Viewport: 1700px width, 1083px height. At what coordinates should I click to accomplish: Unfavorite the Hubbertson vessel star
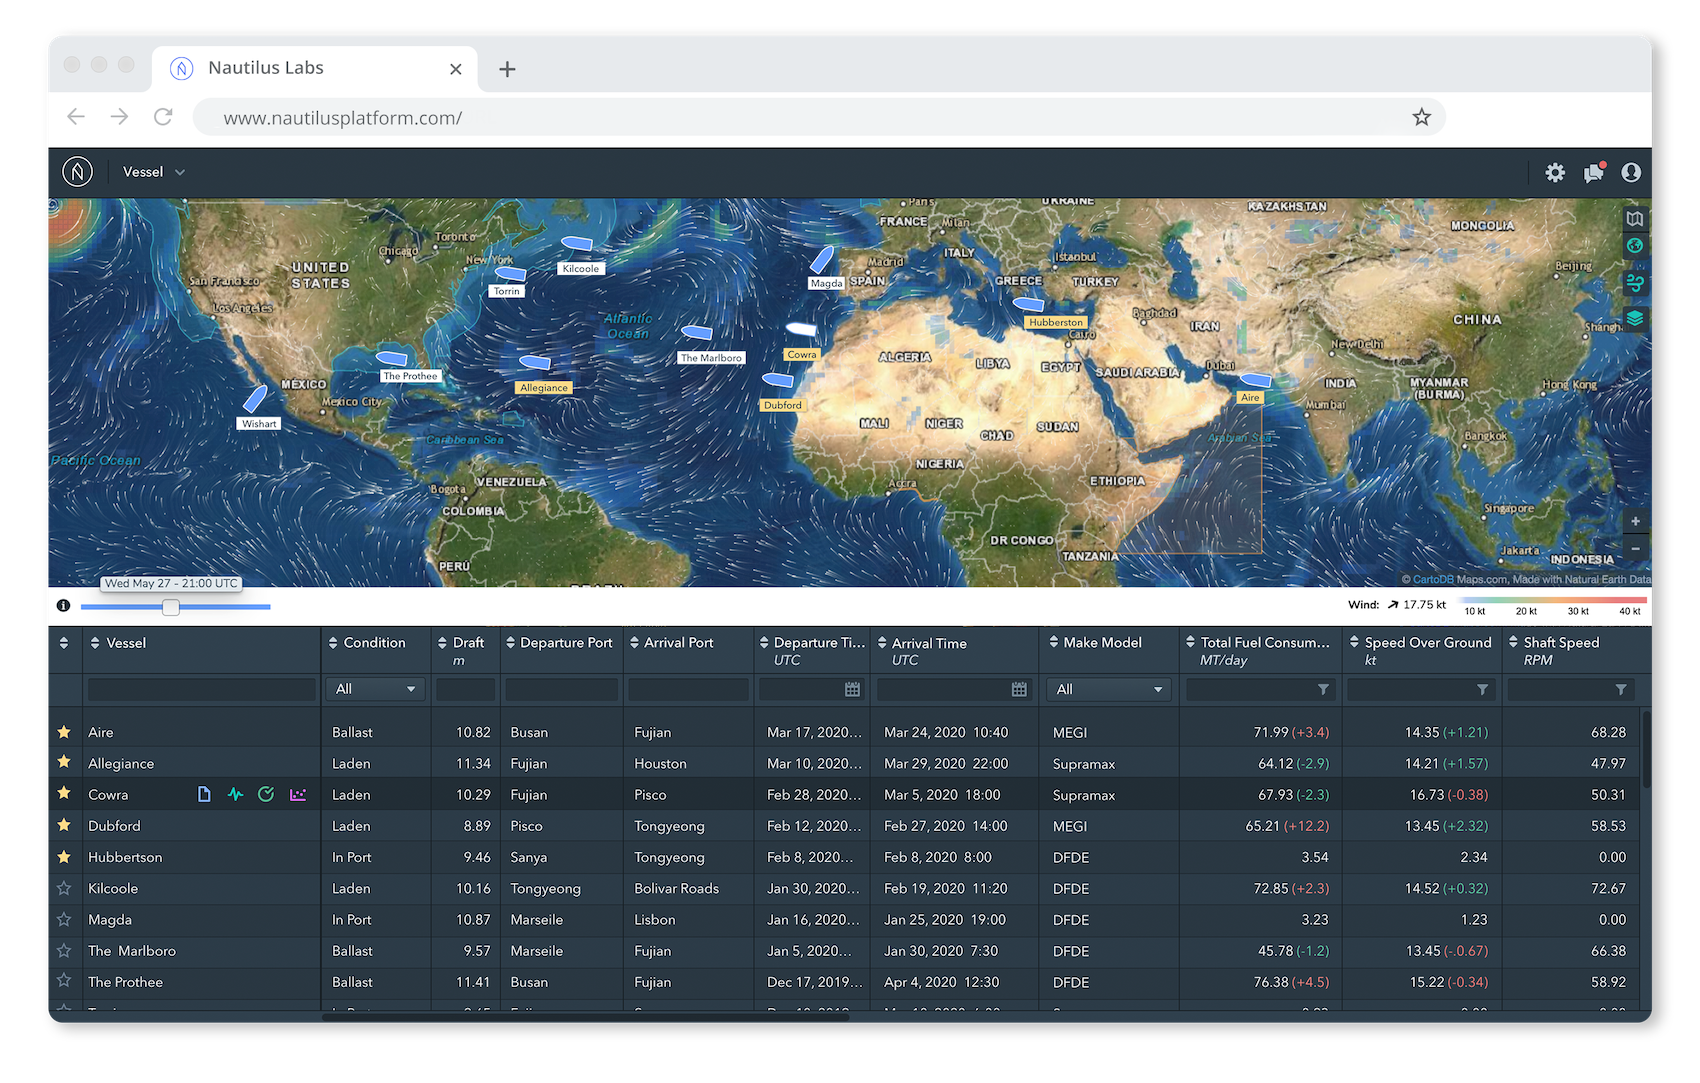pos(64,856)
